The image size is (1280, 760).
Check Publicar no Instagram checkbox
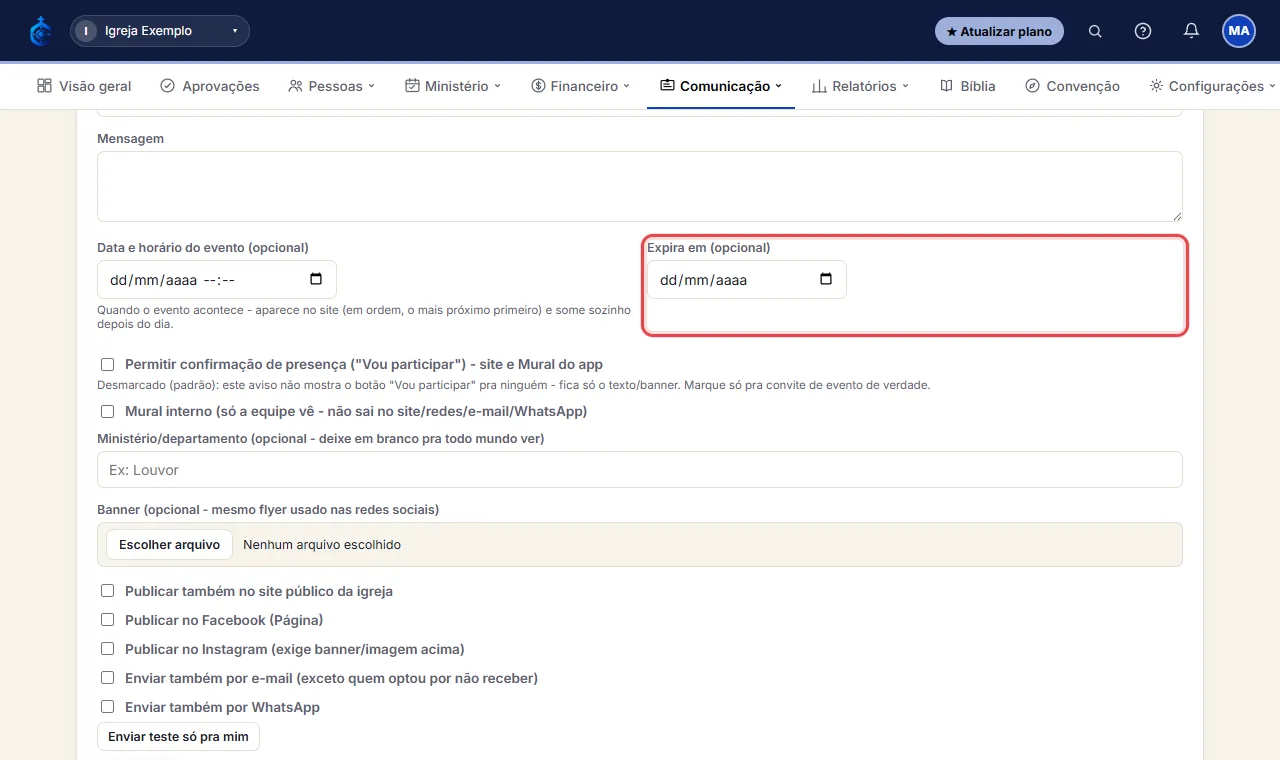[x=107, y=649]
